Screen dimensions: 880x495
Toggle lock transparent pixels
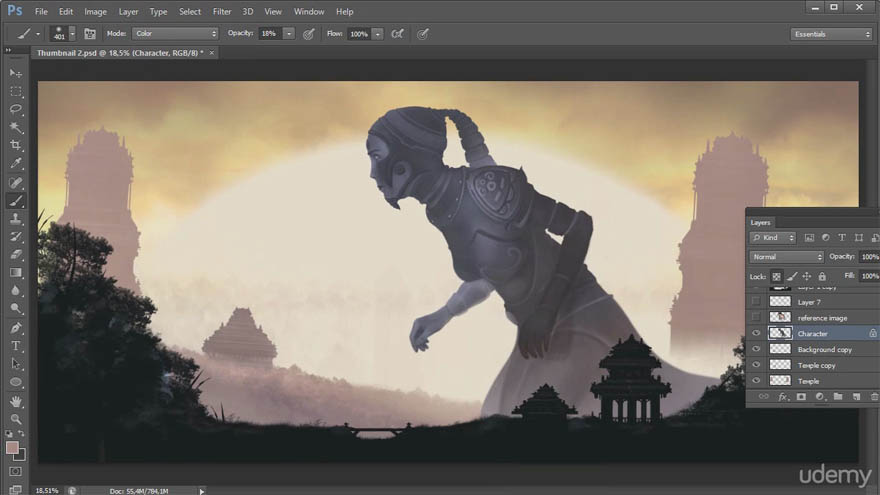(x=776, y=276)
